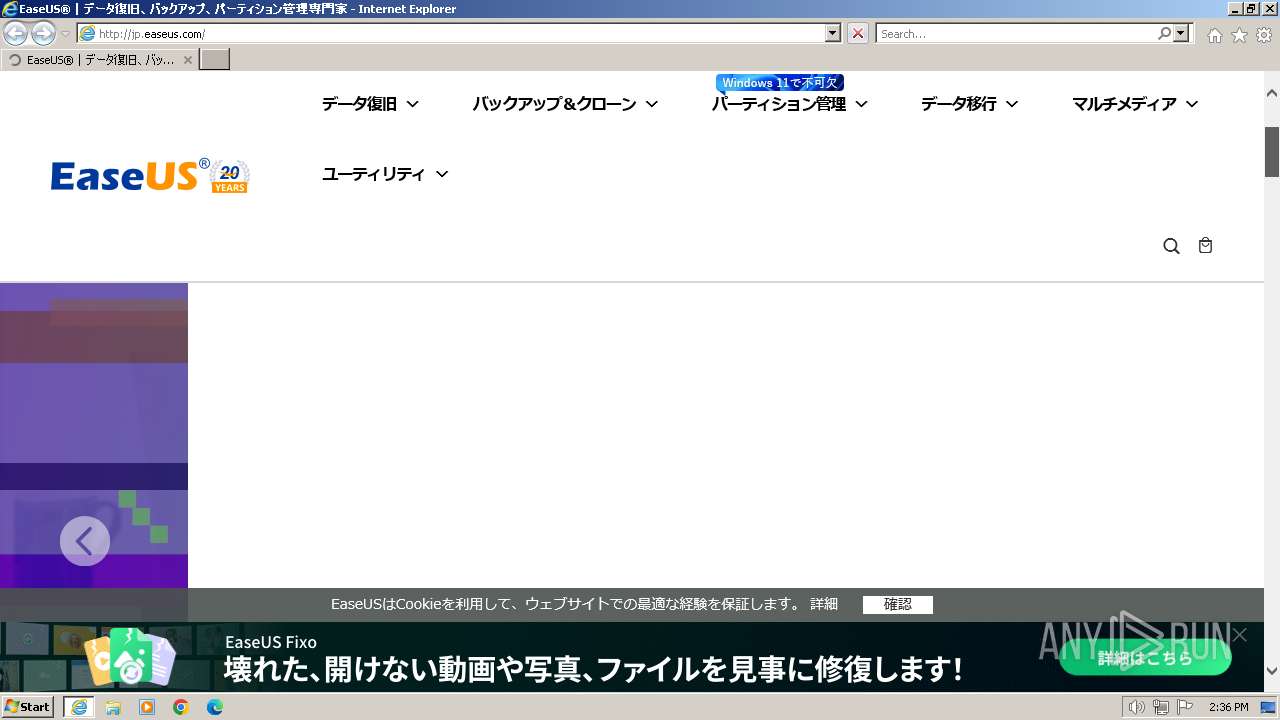Viewport: 1280px width, 720px height.
Task: Close the EaseUS Fixo banner ad
Action: (1240, 635)
